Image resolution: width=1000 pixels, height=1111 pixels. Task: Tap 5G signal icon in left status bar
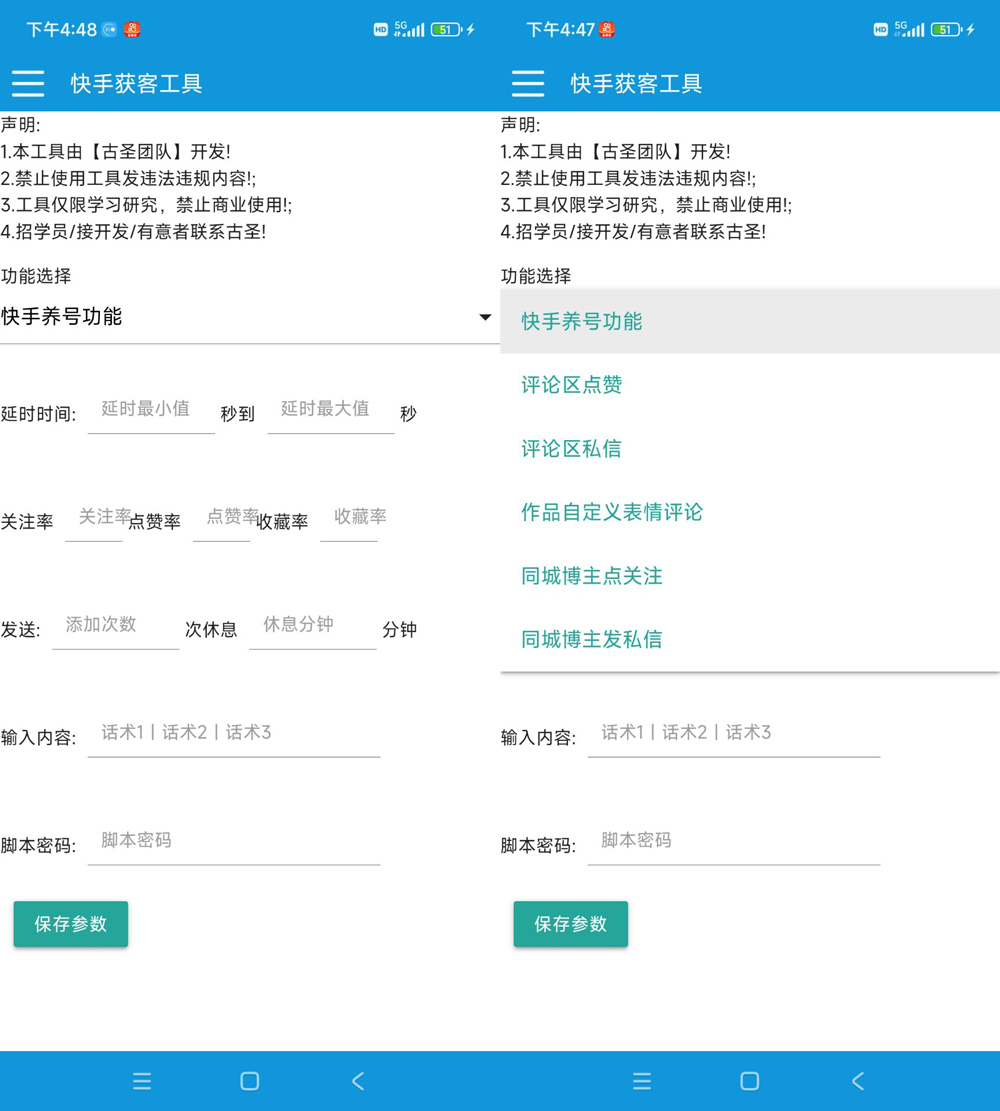tap(410, 29)
